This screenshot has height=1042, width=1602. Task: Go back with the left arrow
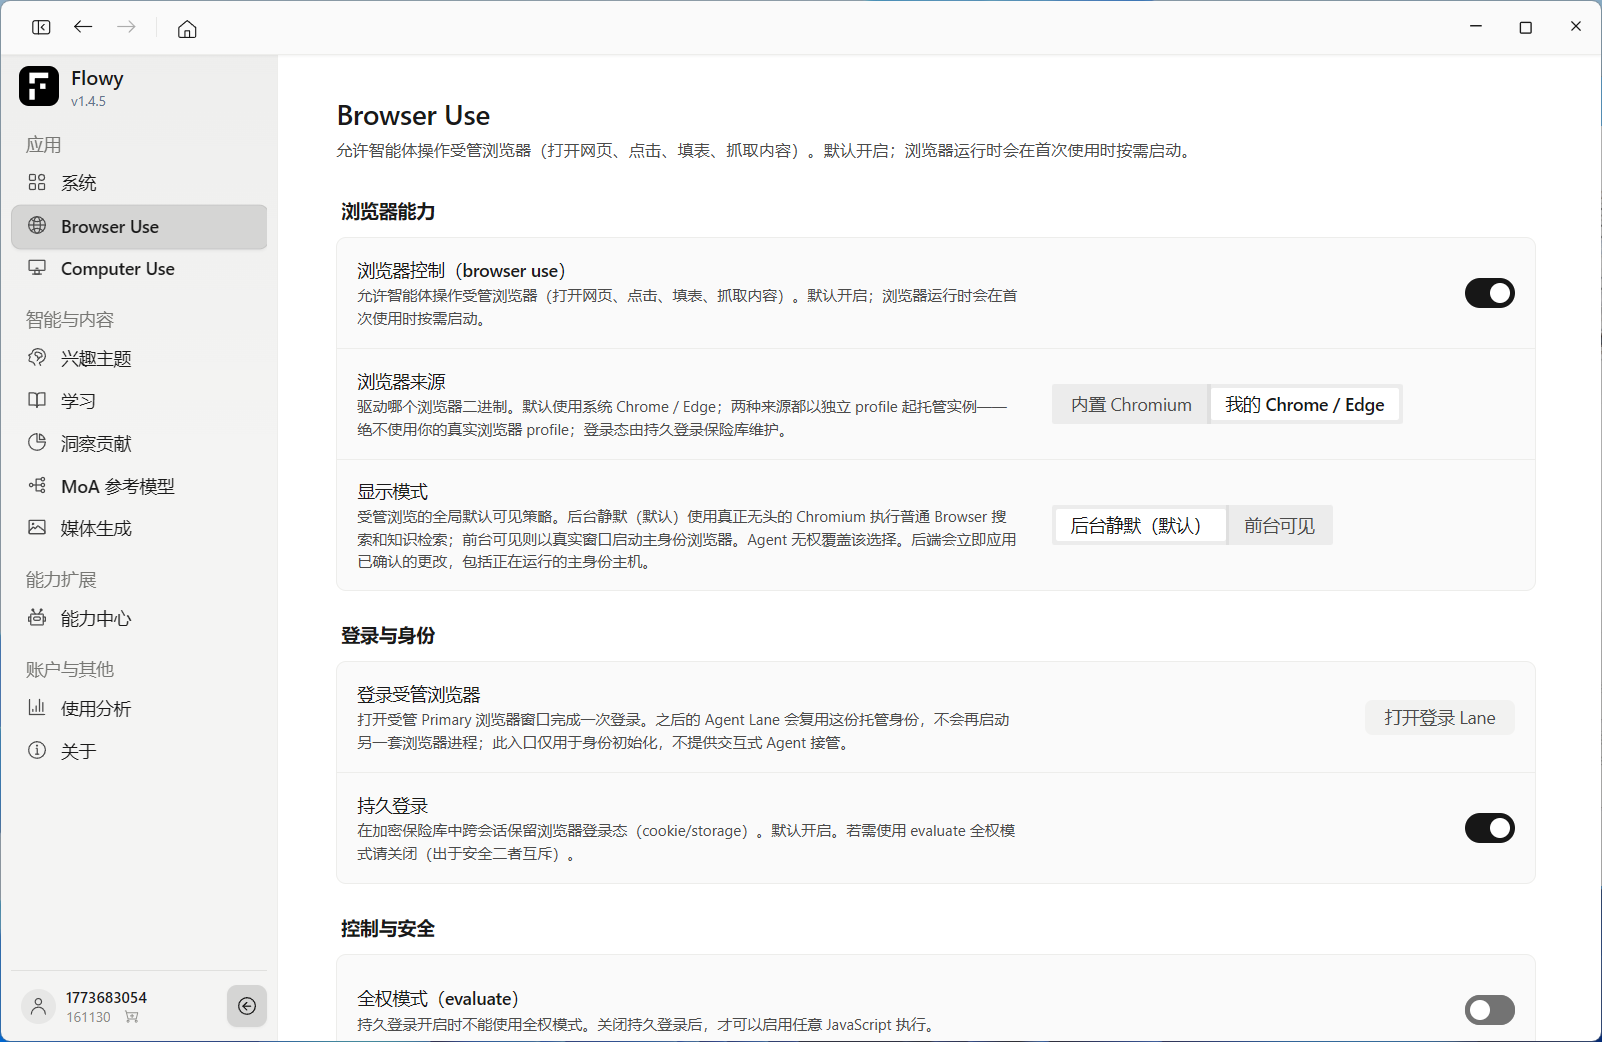(83, 27)
